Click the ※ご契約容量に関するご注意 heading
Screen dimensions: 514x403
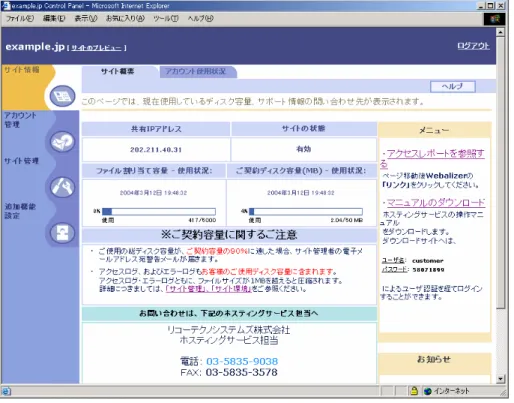(229, 235)
